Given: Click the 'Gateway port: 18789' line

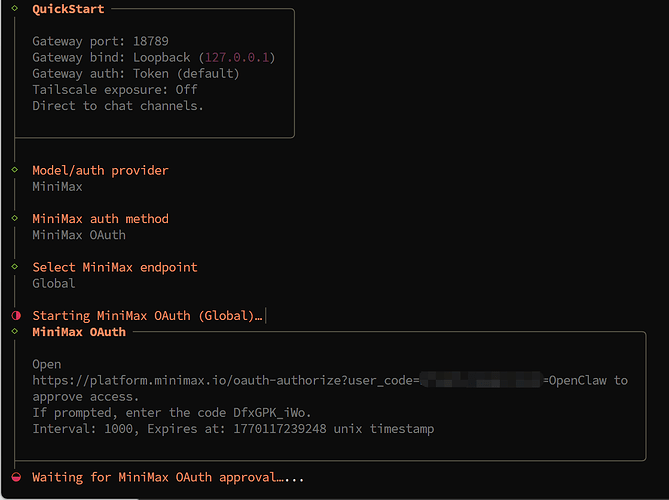Looking at the screenshot, I should [x=100, y=41].
